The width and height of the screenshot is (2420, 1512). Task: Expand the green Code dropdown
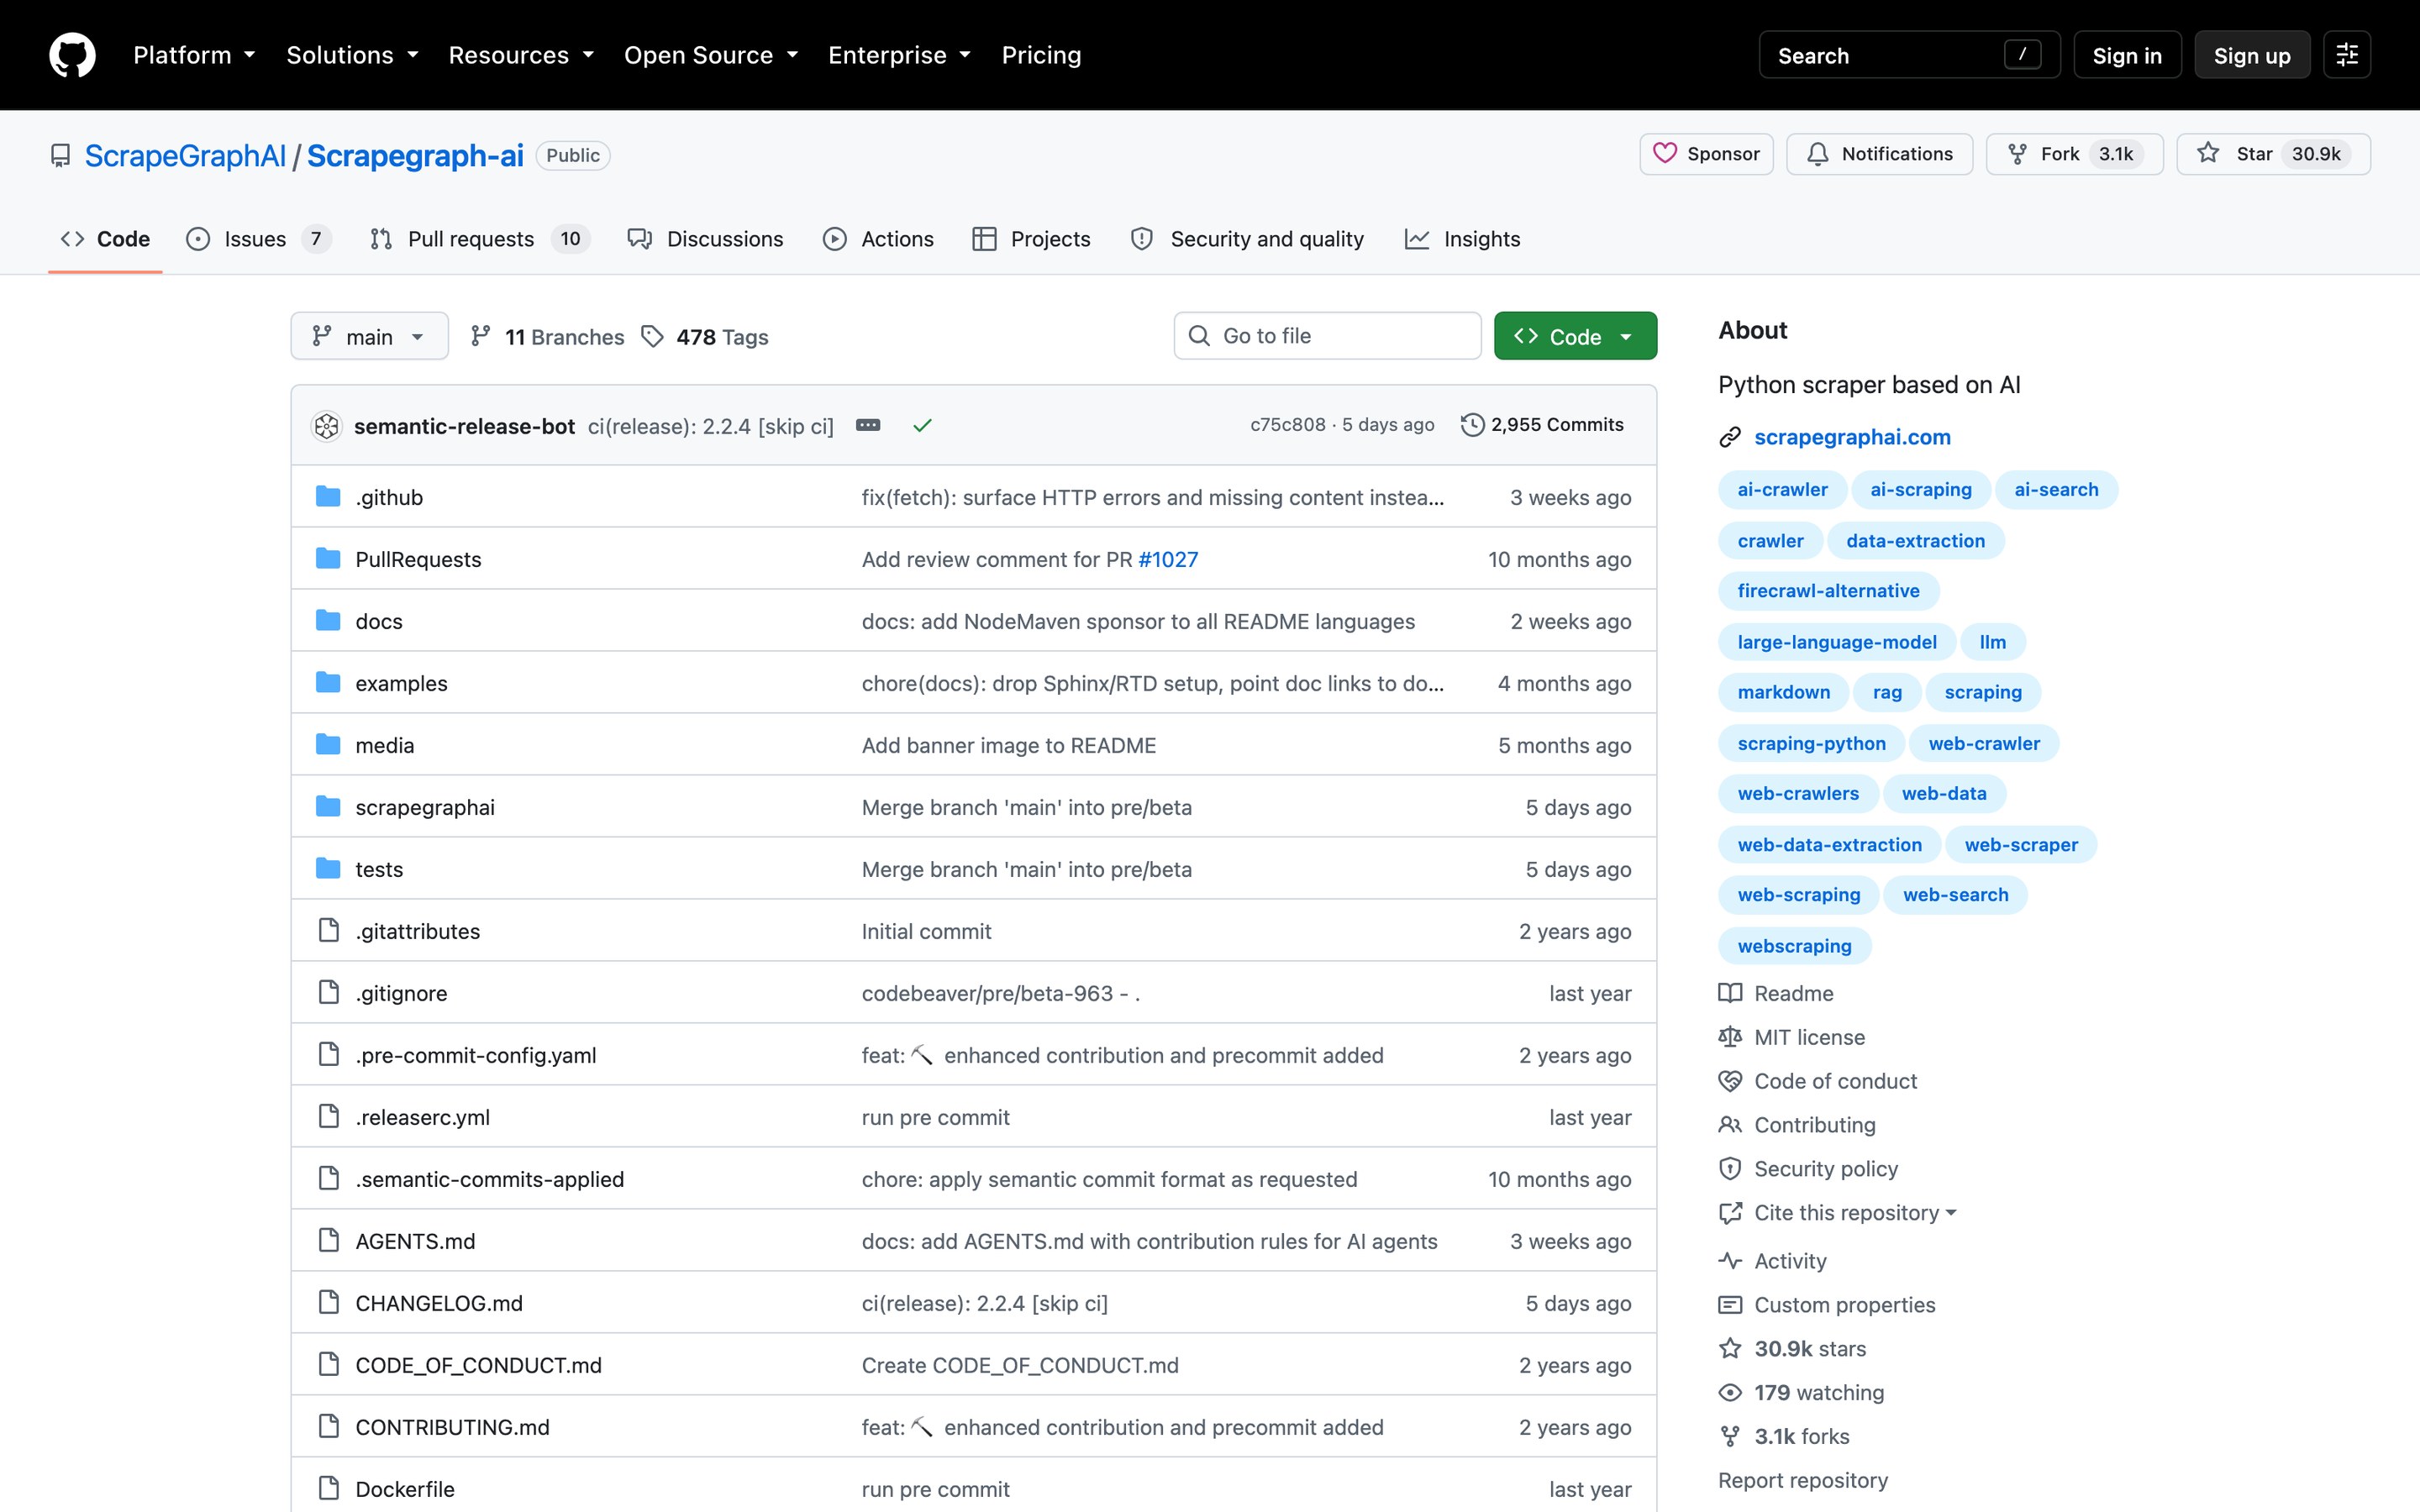1575,336
